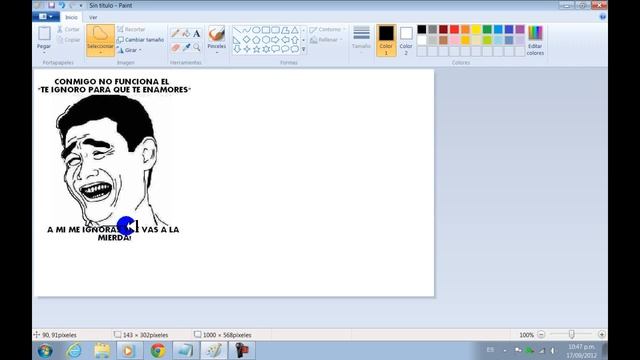Image resolution: width=640 pixels, height=360 pixels.
Task: Click the Copiar button
Action: (x=68, y=40)
